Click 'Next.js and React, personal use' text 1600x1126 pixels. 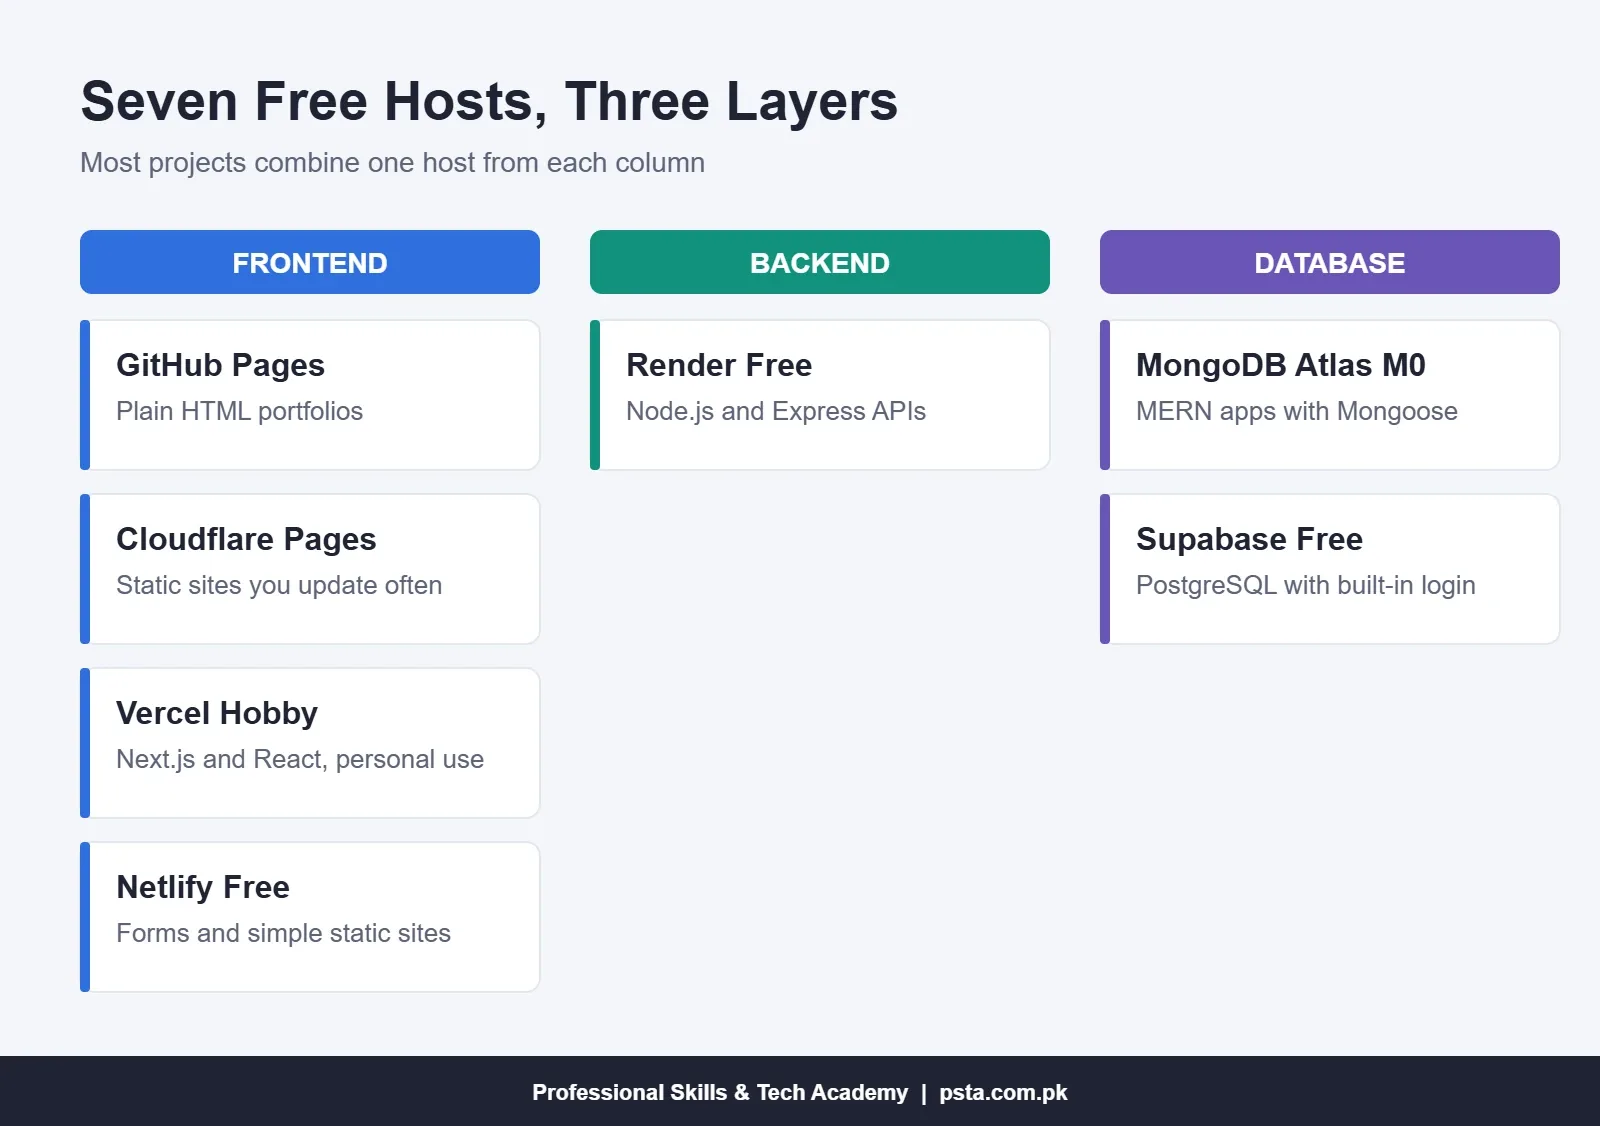click(x=300, y=759)
